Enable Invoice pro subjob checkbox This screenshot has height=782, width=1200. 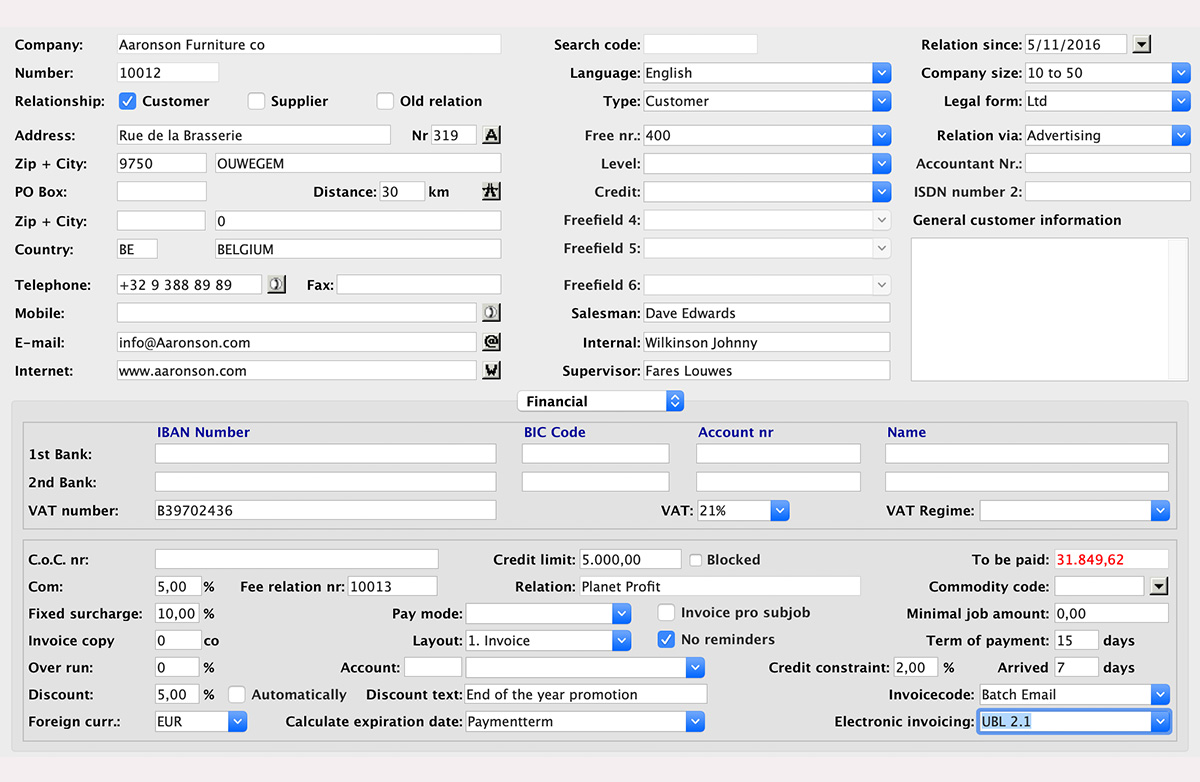coord(666,612)
